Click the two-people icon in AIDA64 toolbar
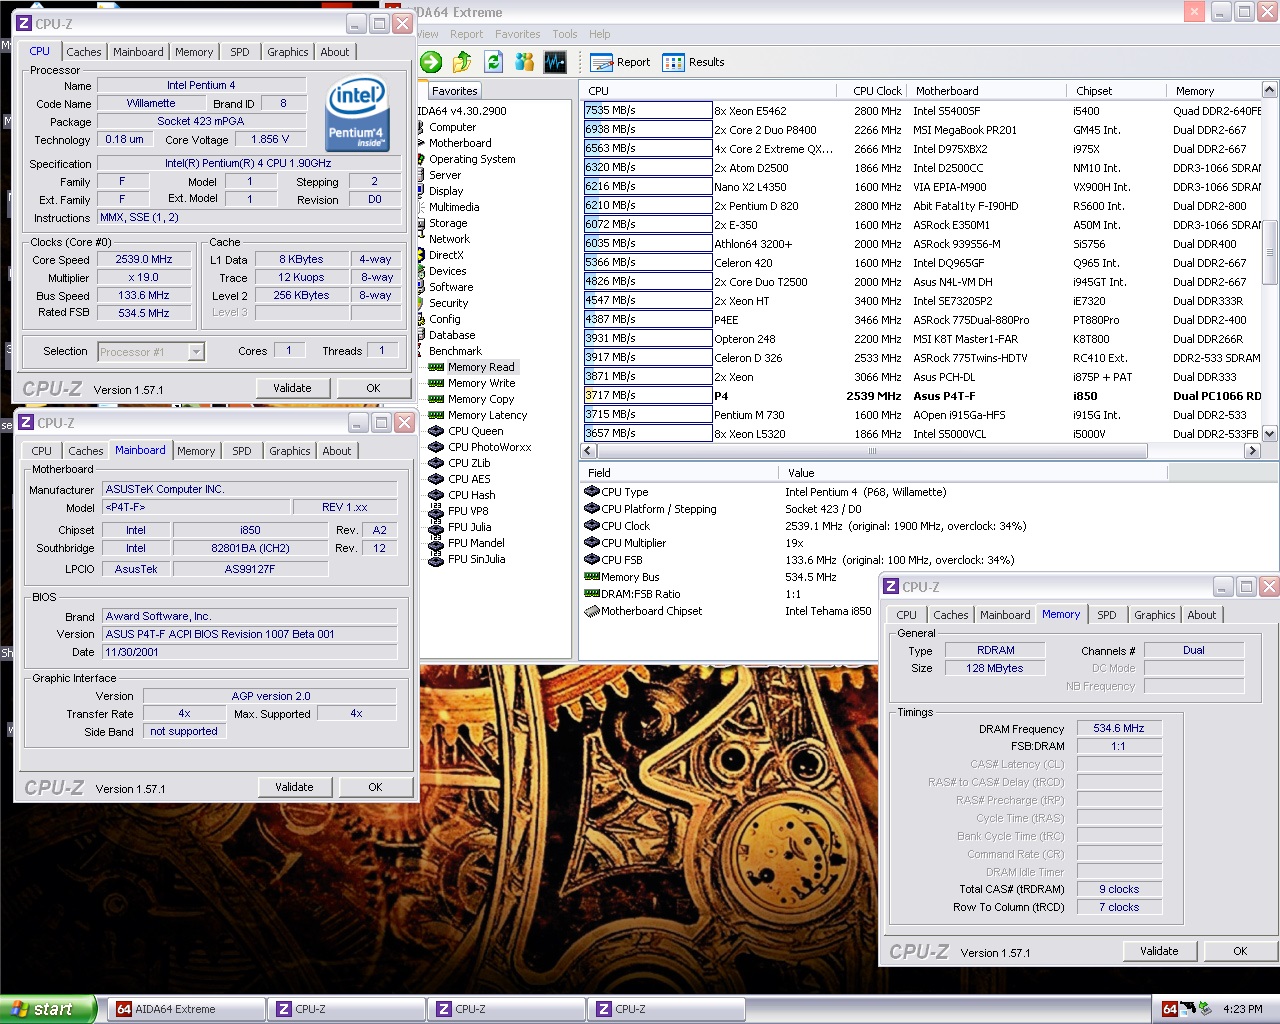Image resolution: width=1280 pixels, height=1024 pixels. pyautogui.click(x=524, y=62)
